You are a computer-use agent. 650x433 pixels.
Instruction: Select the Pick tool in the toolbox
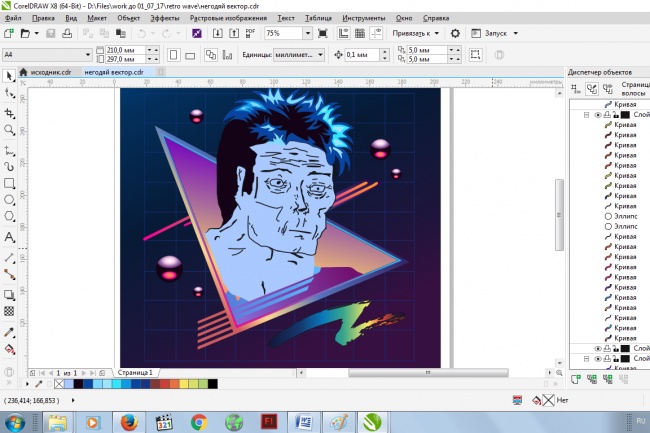coord(9,76)
